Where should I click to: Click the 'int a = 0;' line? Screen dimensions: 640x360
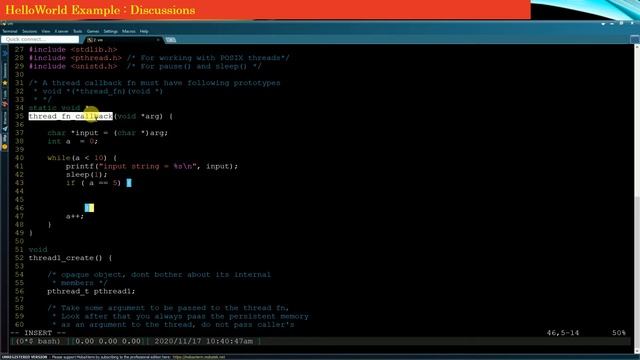tap(73, 141)
